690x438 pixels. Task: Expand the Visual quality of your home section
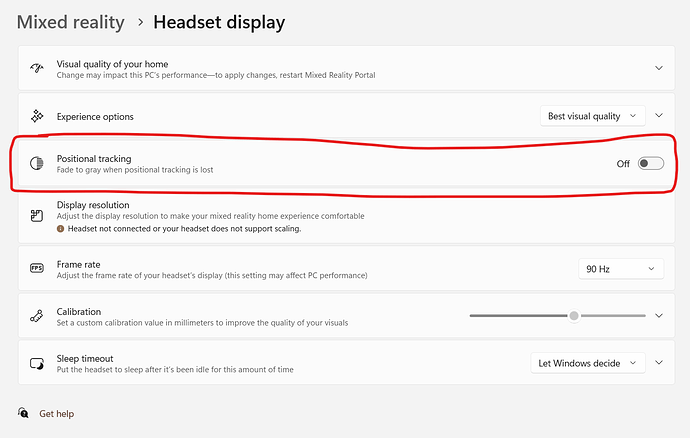coord(658,68)
